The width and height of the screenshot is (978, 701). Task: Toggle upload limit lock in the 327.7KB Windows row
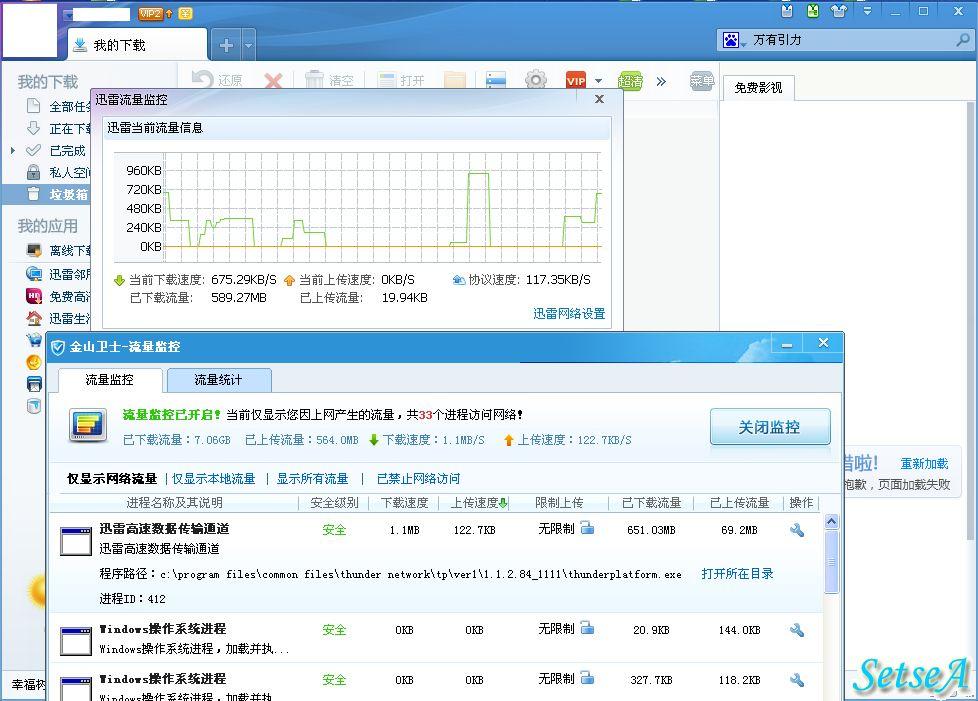[587, 677]
